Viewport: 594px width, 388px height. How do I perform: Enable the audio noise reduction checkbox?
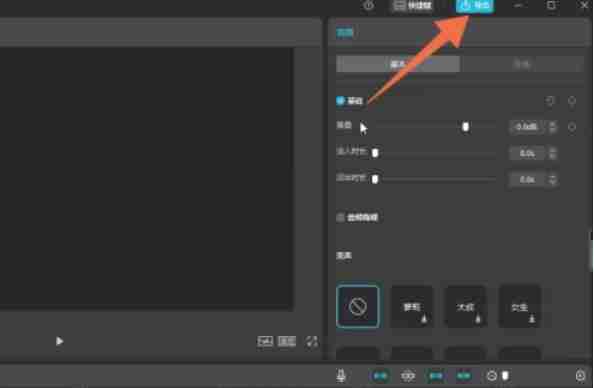(341, 217)
